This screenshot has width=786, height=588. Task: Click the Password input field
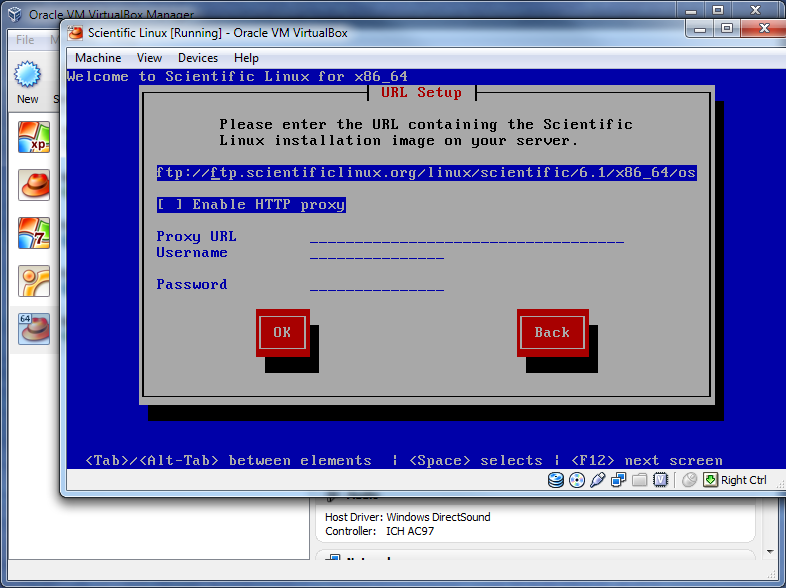(x=377, y=285)
